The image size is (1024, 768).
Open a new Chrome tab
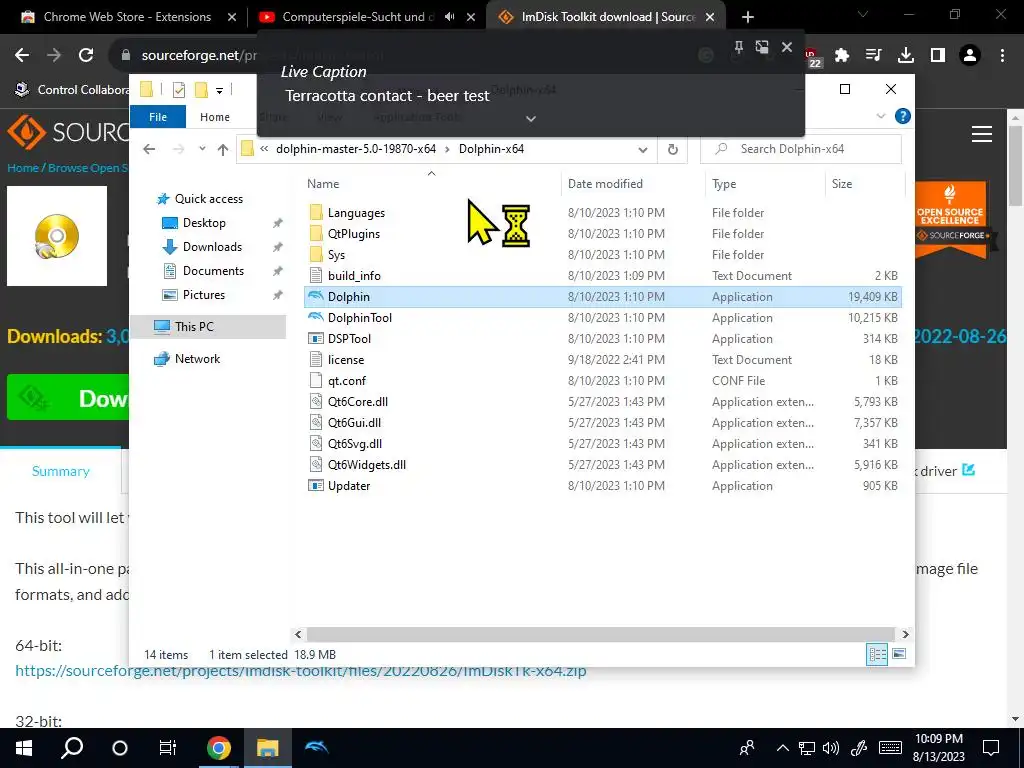pyautogui.click(x=748, y=17)
